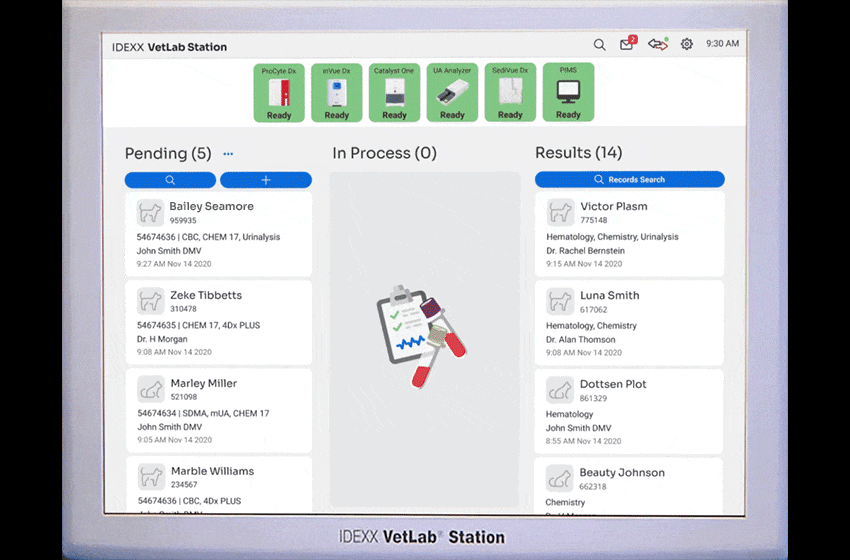Click the add pending request plus button
Image resolution: width=850 pixels, height=560 pixels.
pyautogui.click(x=266, y=180)
